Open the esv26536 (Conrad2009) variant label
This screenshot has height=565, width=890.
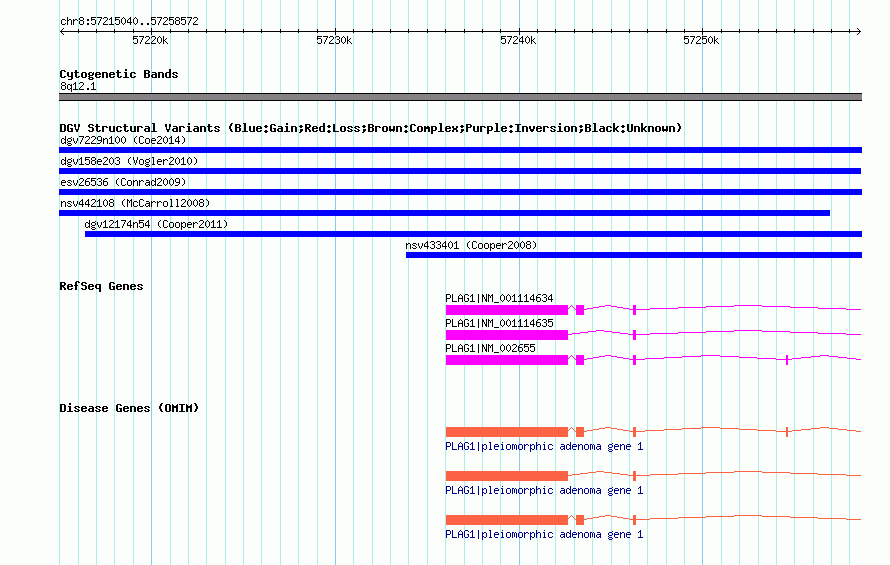tap(123, 182)
